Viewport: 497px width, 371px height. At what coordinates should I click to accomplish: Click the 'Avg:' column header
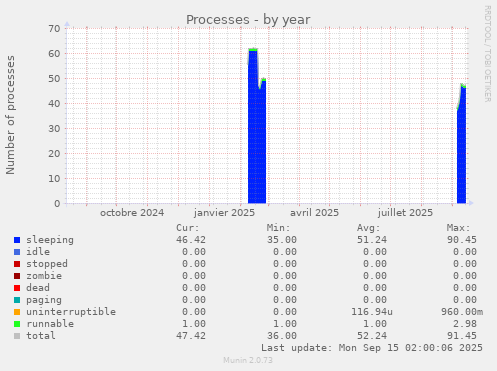[x=368, y=228]
